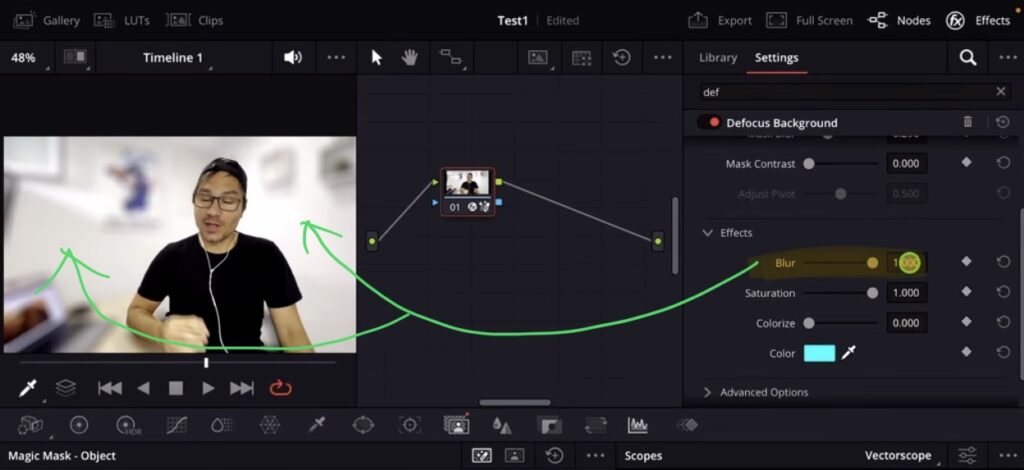Viewport: 1024px width, 470px height.
Task: Expand Advanced Options section
Action: click(708, 392)
